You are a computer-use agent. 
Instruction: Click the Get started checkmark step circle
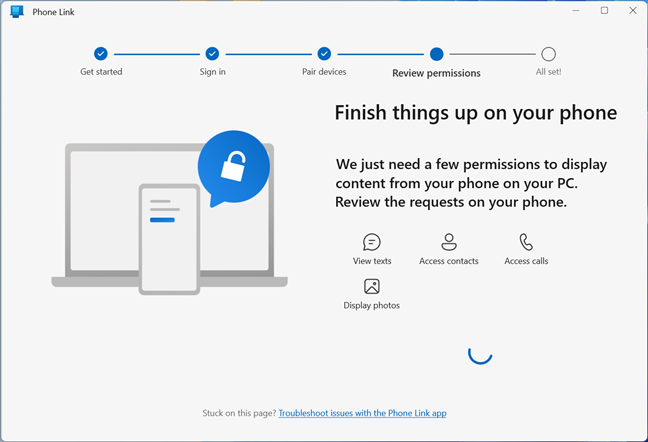point(100,54)
